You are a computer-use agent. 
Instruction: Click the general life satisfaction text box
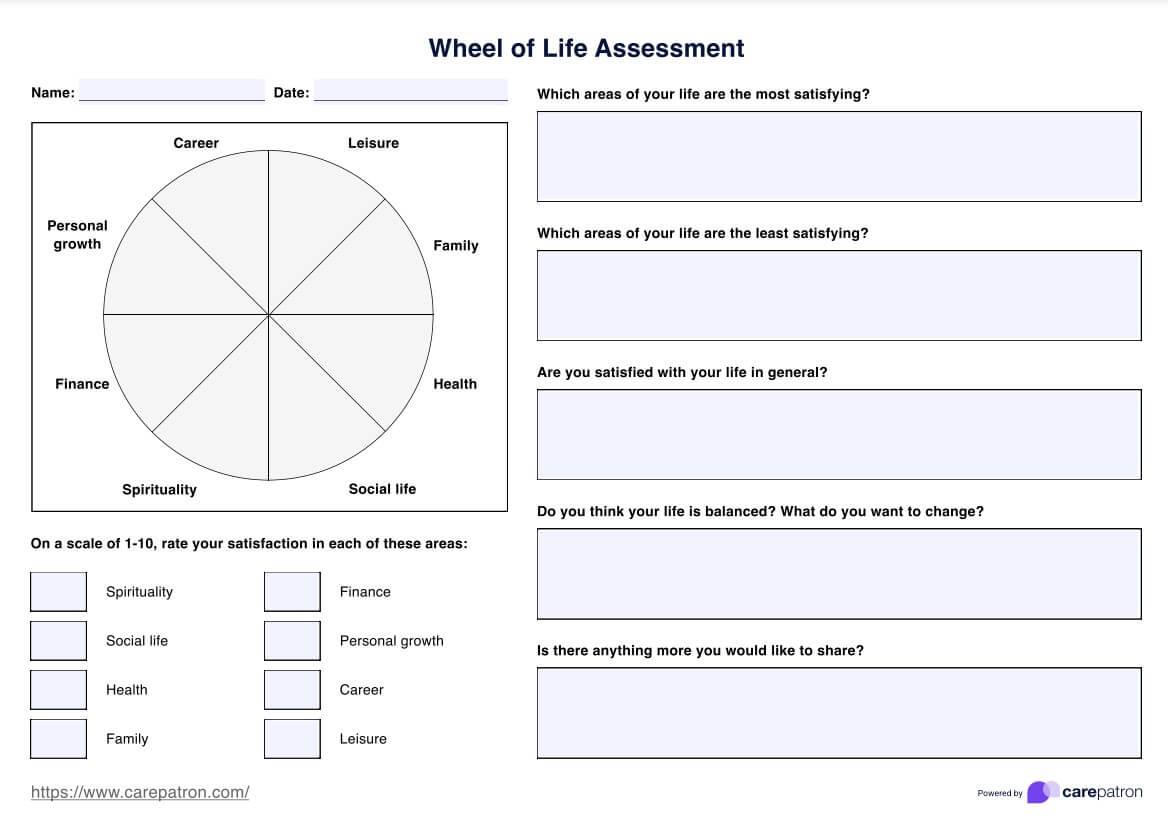838,434
